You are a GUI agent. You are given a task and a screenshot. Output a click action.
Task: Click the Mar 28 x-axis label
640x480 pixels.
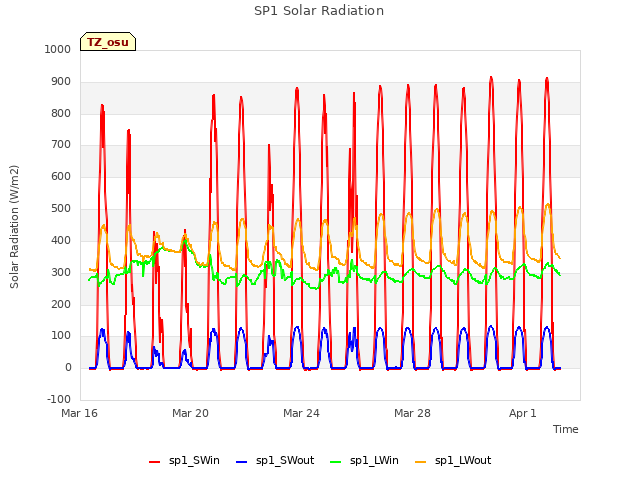[412, 413]
